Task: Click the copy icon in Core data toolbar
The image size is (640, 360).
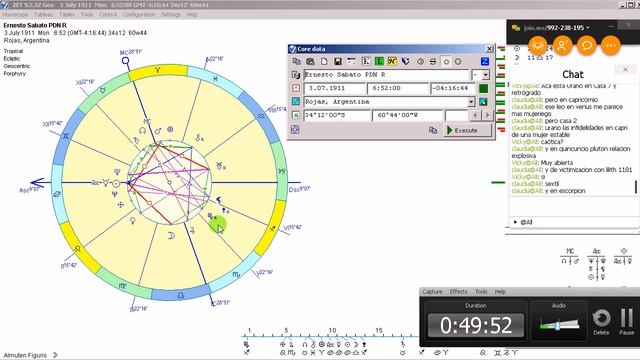Action: click(297, 62)
